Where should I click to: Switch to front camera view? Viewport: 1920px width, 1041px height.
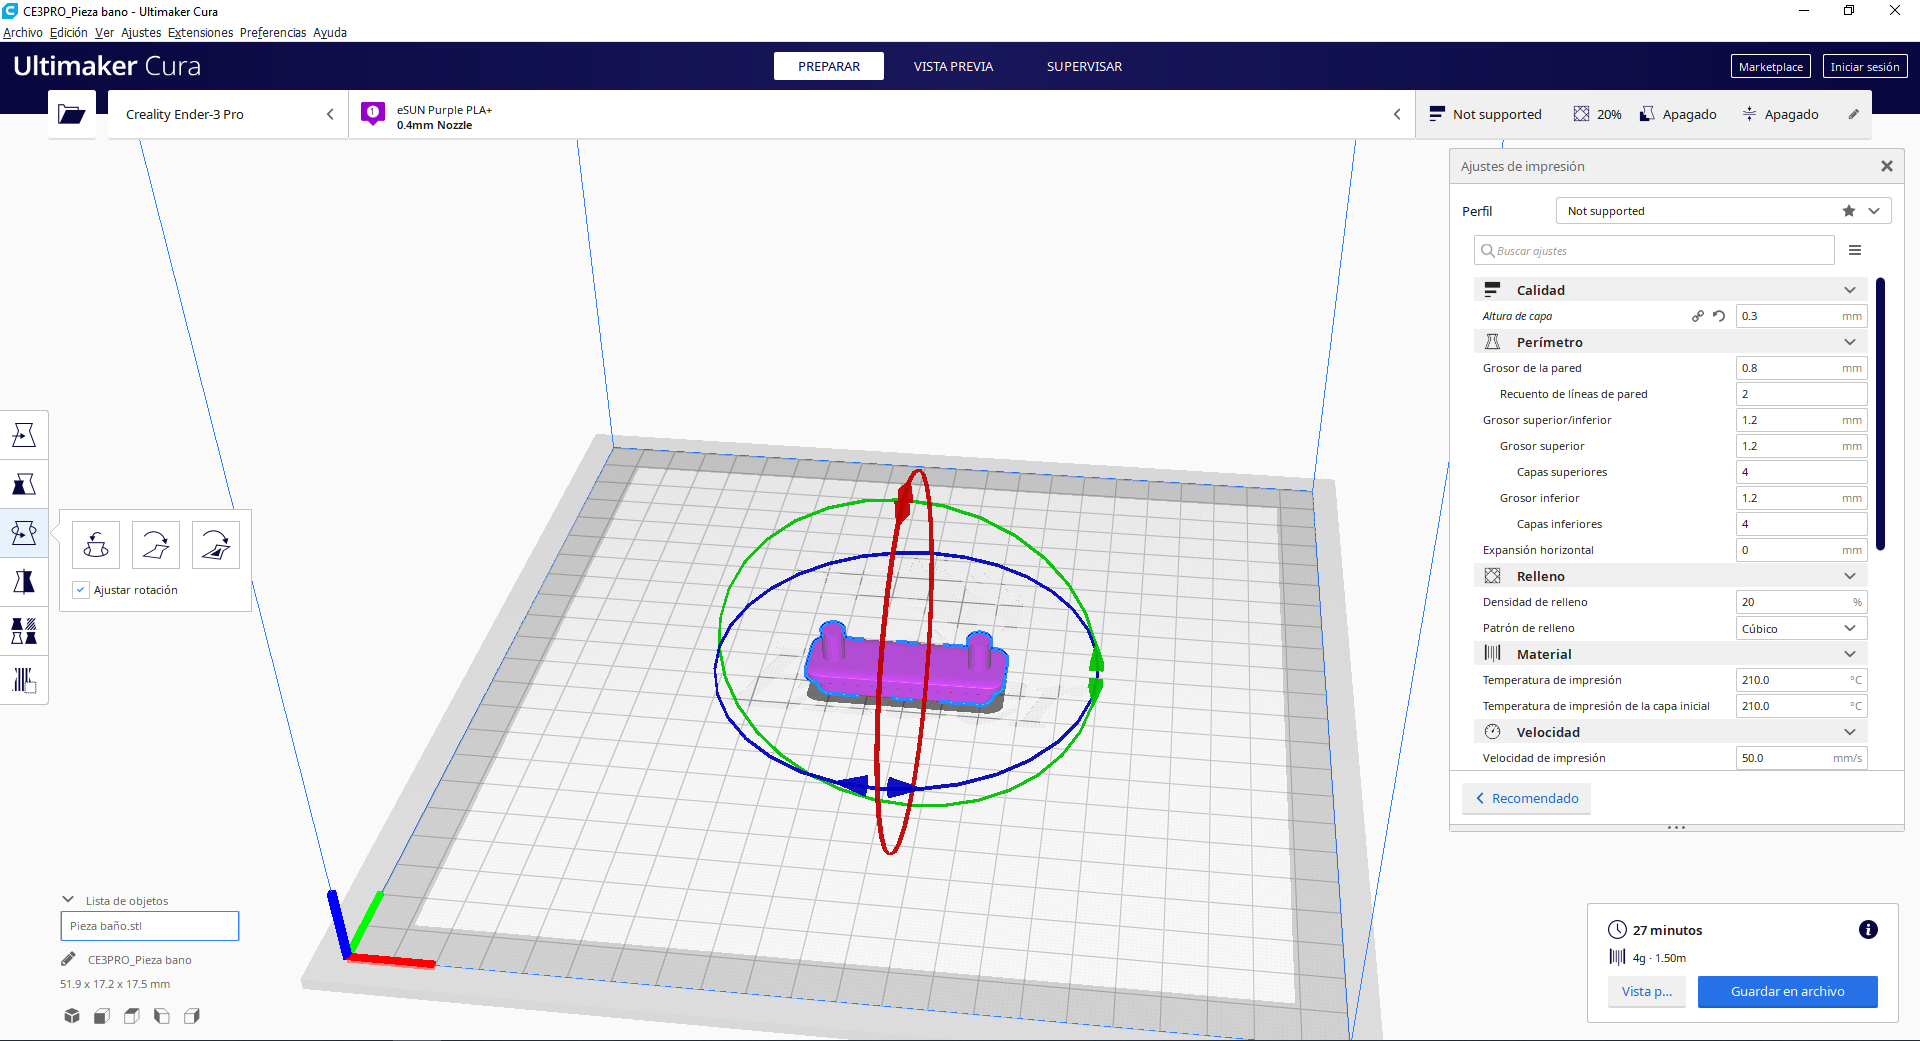(x=102, y=1016)
